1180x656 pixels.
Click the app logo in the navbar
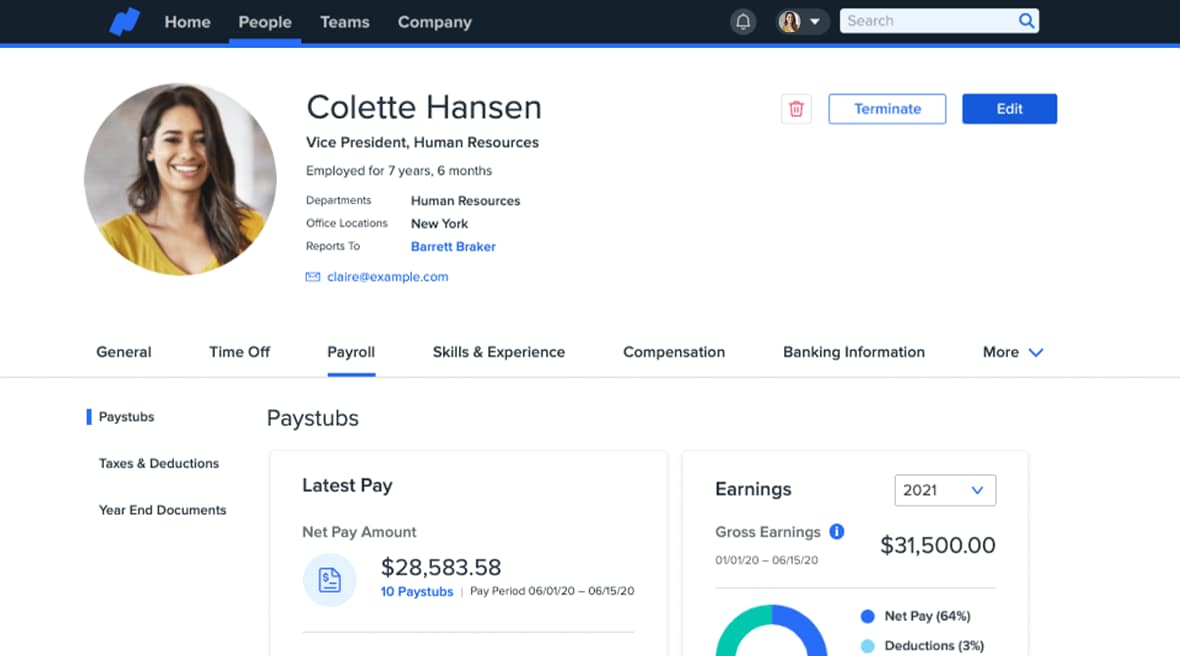(125, 22)
